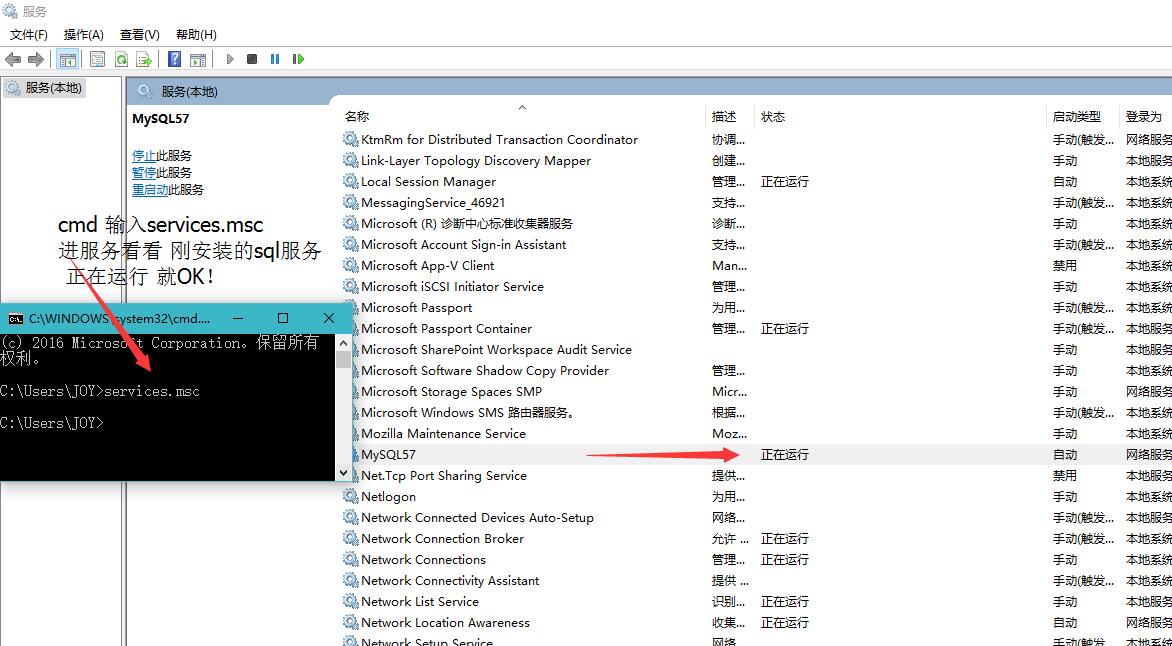The width and height of the screenshot is (1172, 646).
Task: Click the Start Service play icon
Action: pyautogui.click(x=230, y=59)
